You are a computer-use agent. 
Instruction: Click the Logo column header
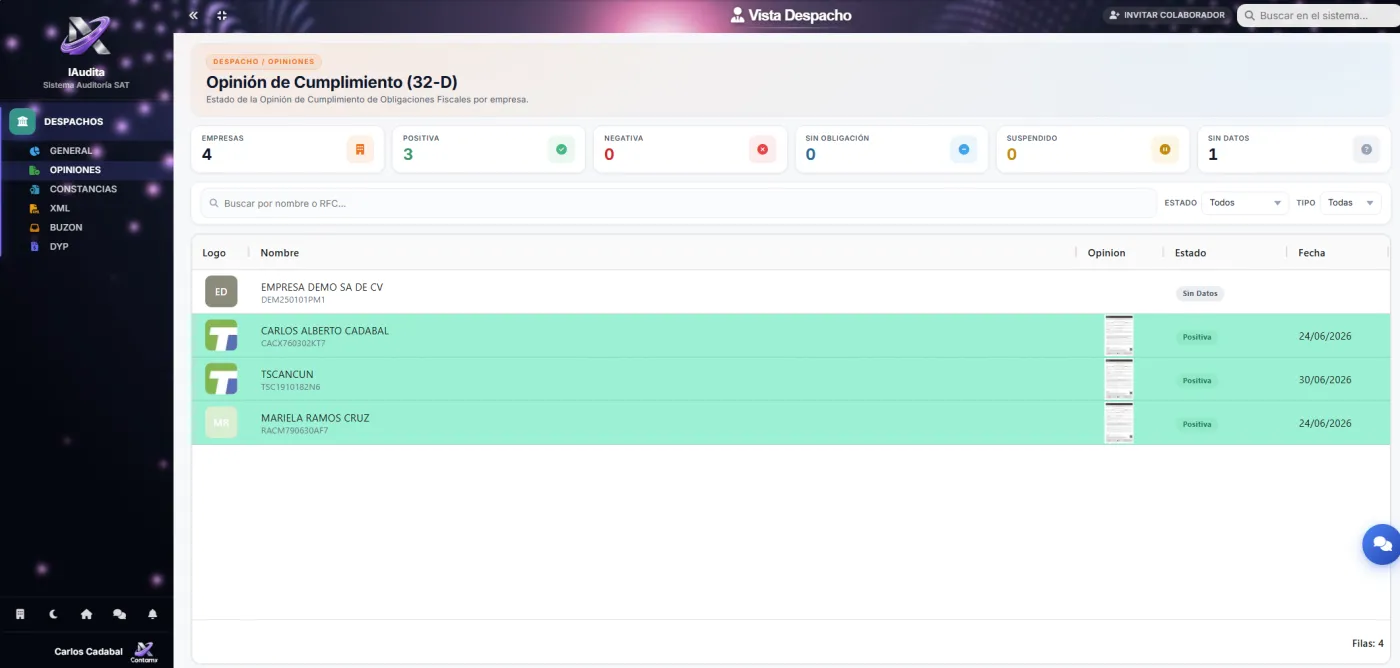point(214,253)
